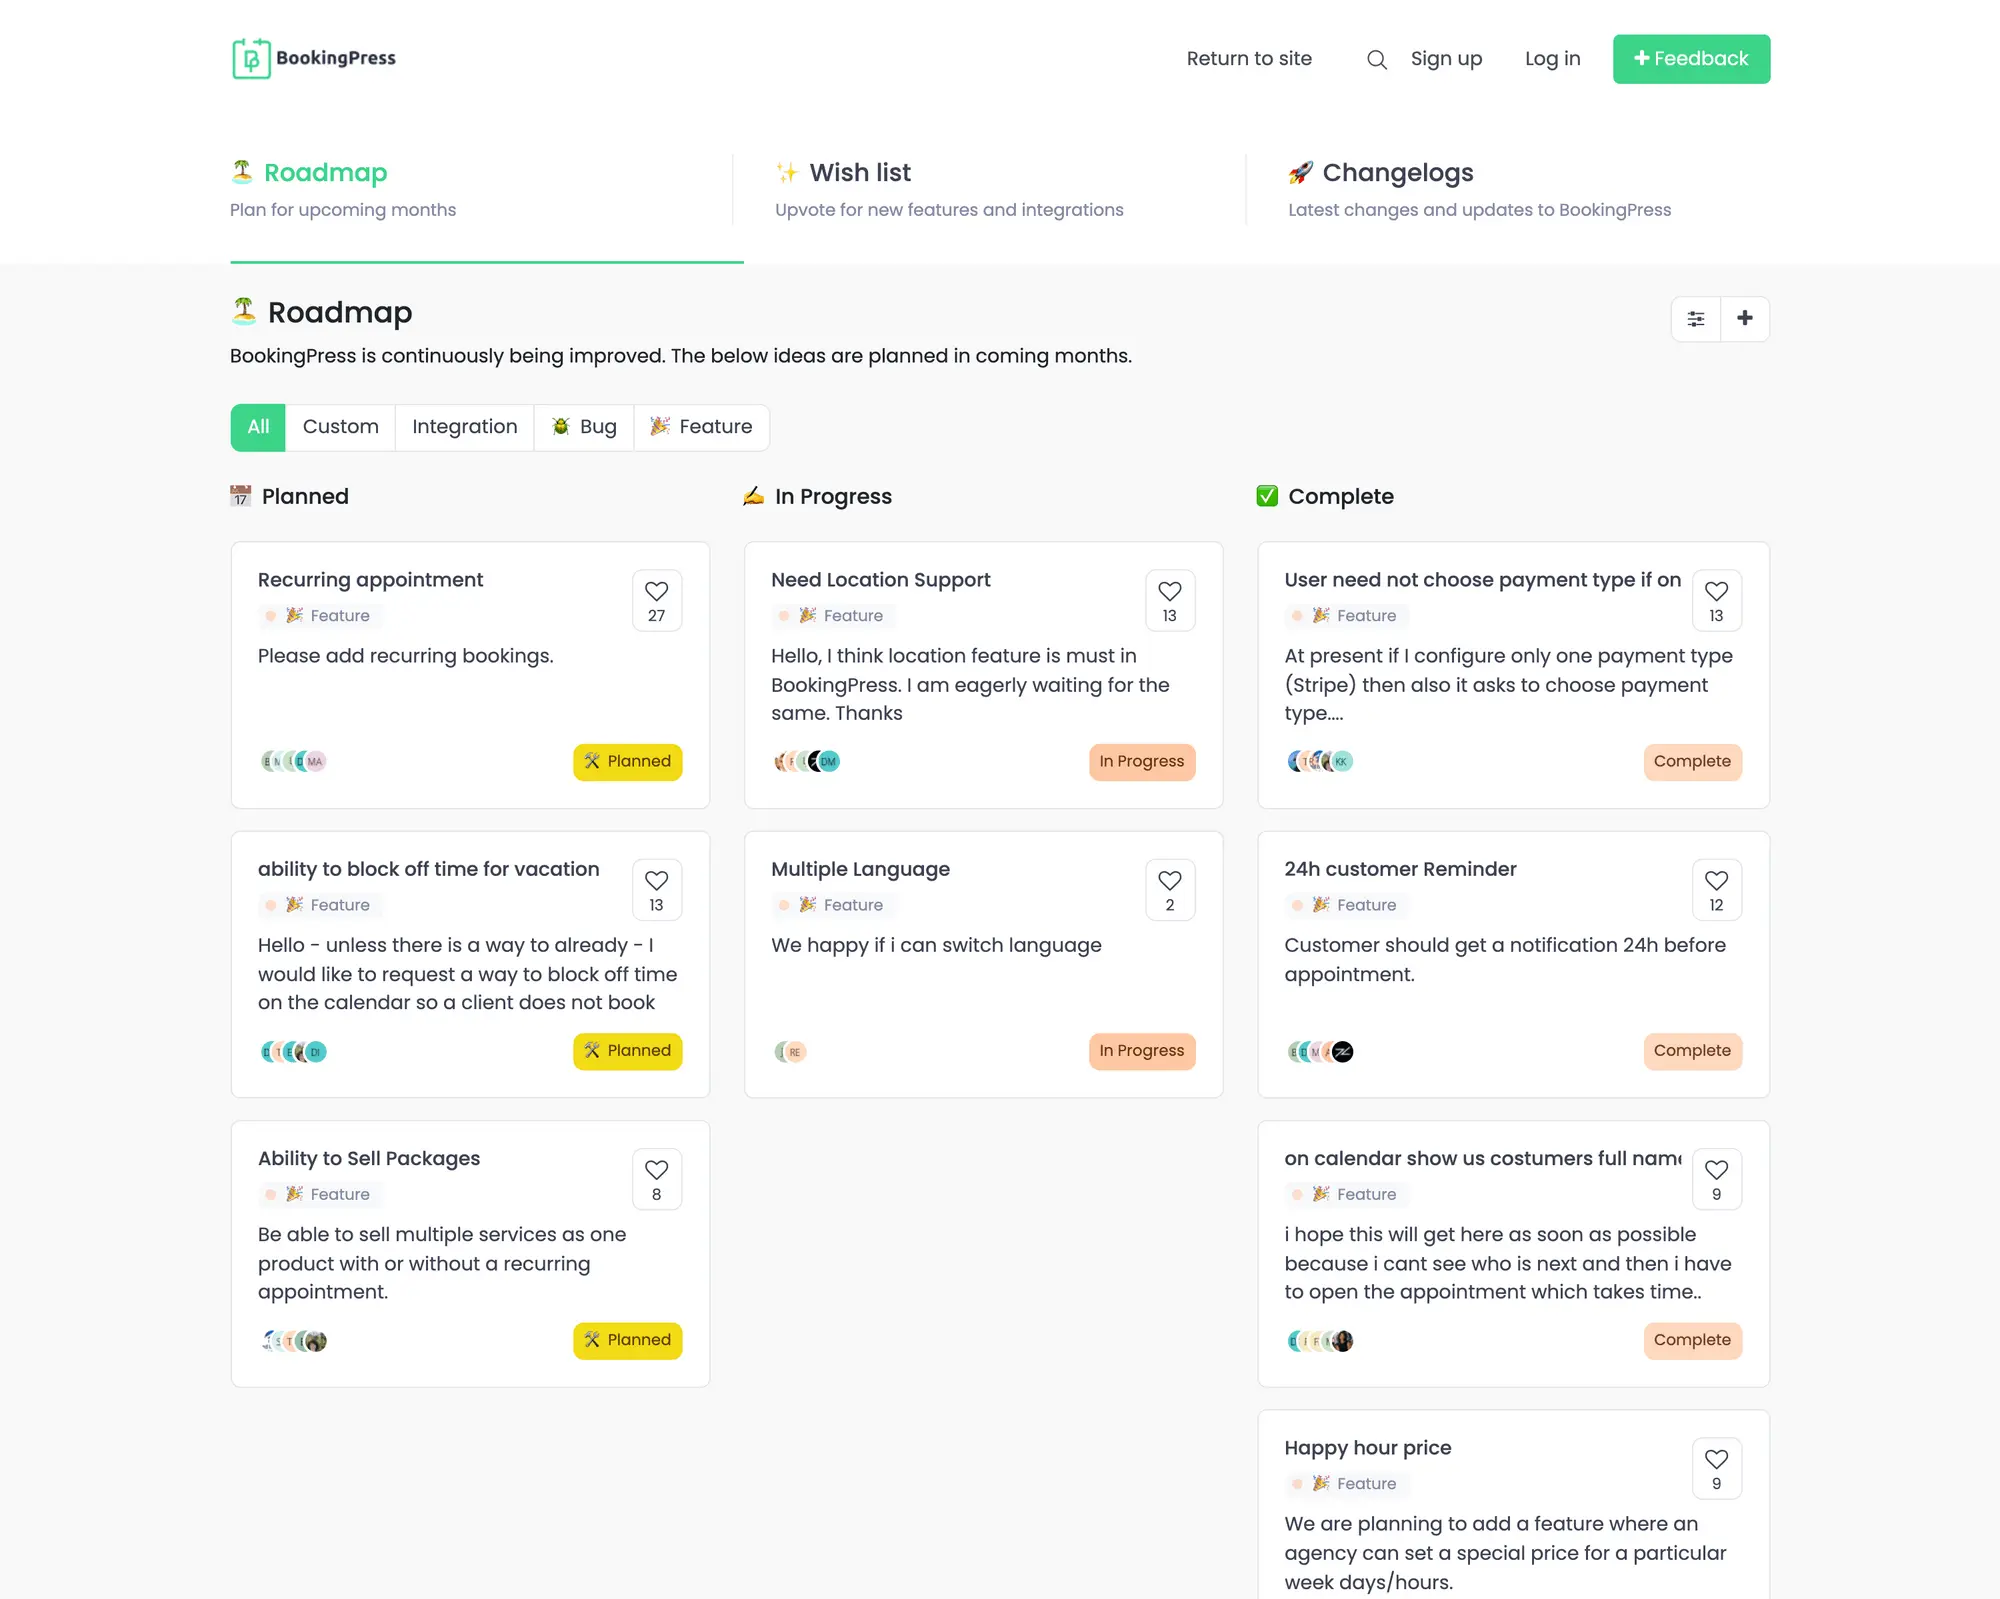The image size is (2000, 1599).
Task: Click the Return to site link
Action: coord(1249,59)
